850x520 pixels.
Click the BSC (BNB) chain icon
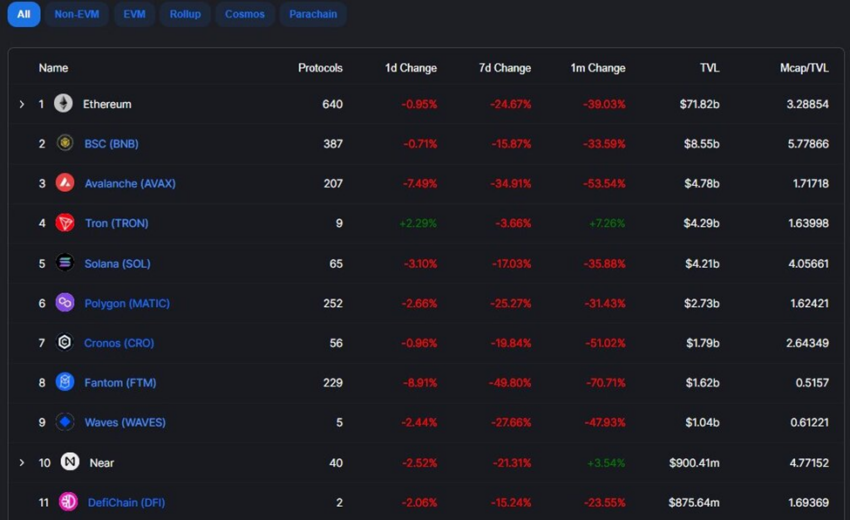click(65, 143)
